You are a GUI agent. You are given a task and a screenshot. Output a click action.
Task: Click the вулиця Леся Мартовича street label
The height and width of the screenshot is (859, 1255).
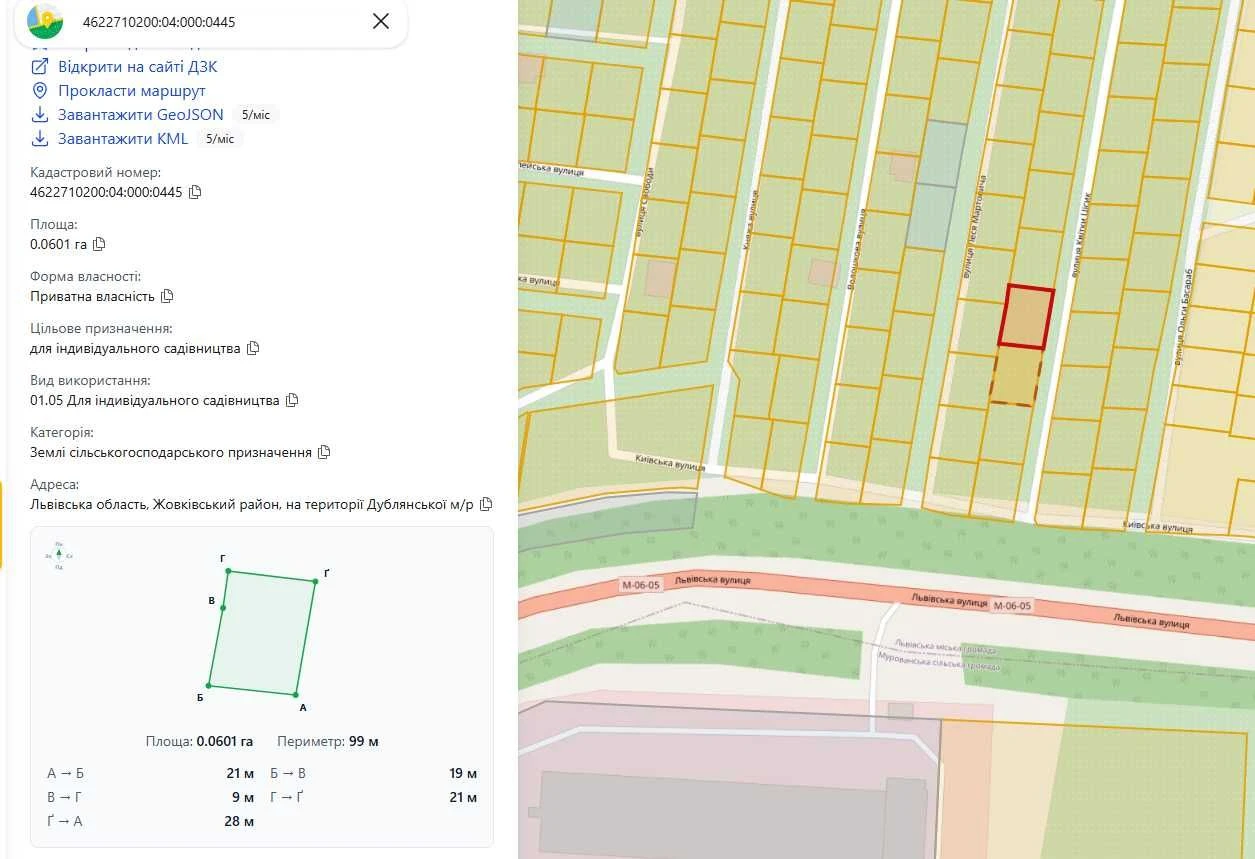tap(974, 226)
